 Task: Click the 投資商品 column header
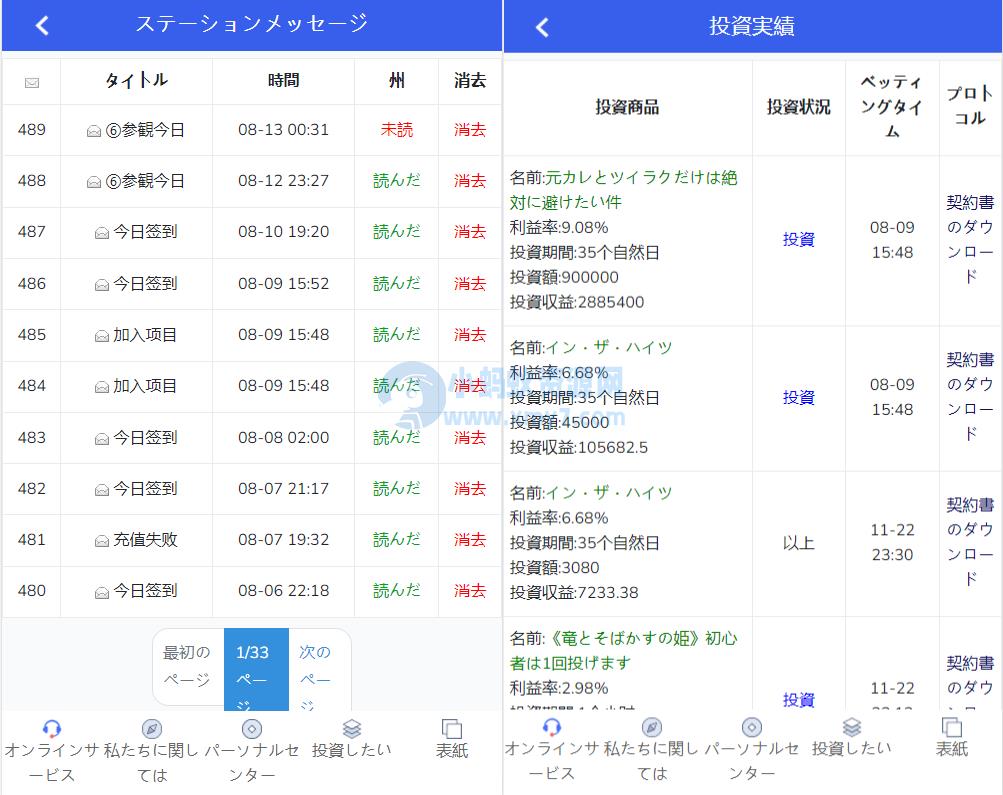[x=628, y=107]
